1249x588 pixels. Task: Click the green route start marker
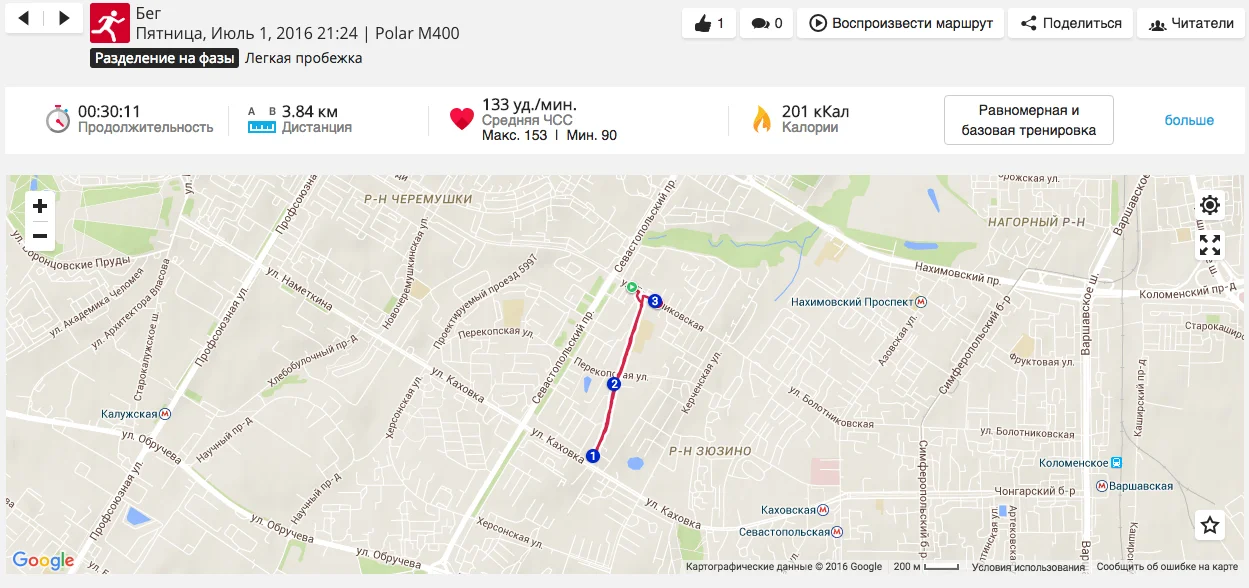(632, 285)
